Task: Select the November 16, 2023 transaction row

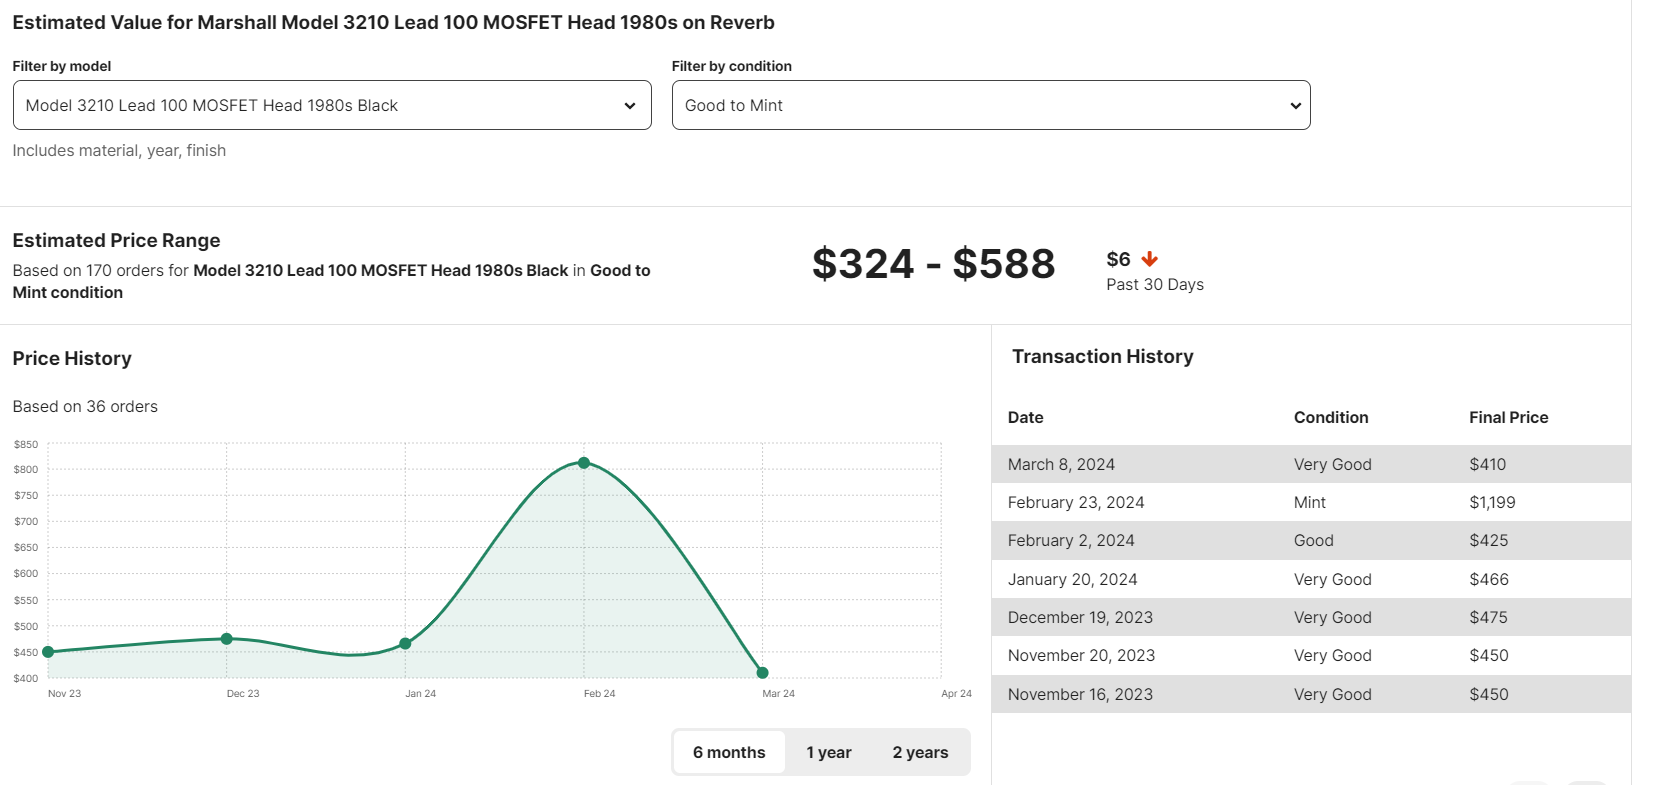Action: tap(1311, 694)
